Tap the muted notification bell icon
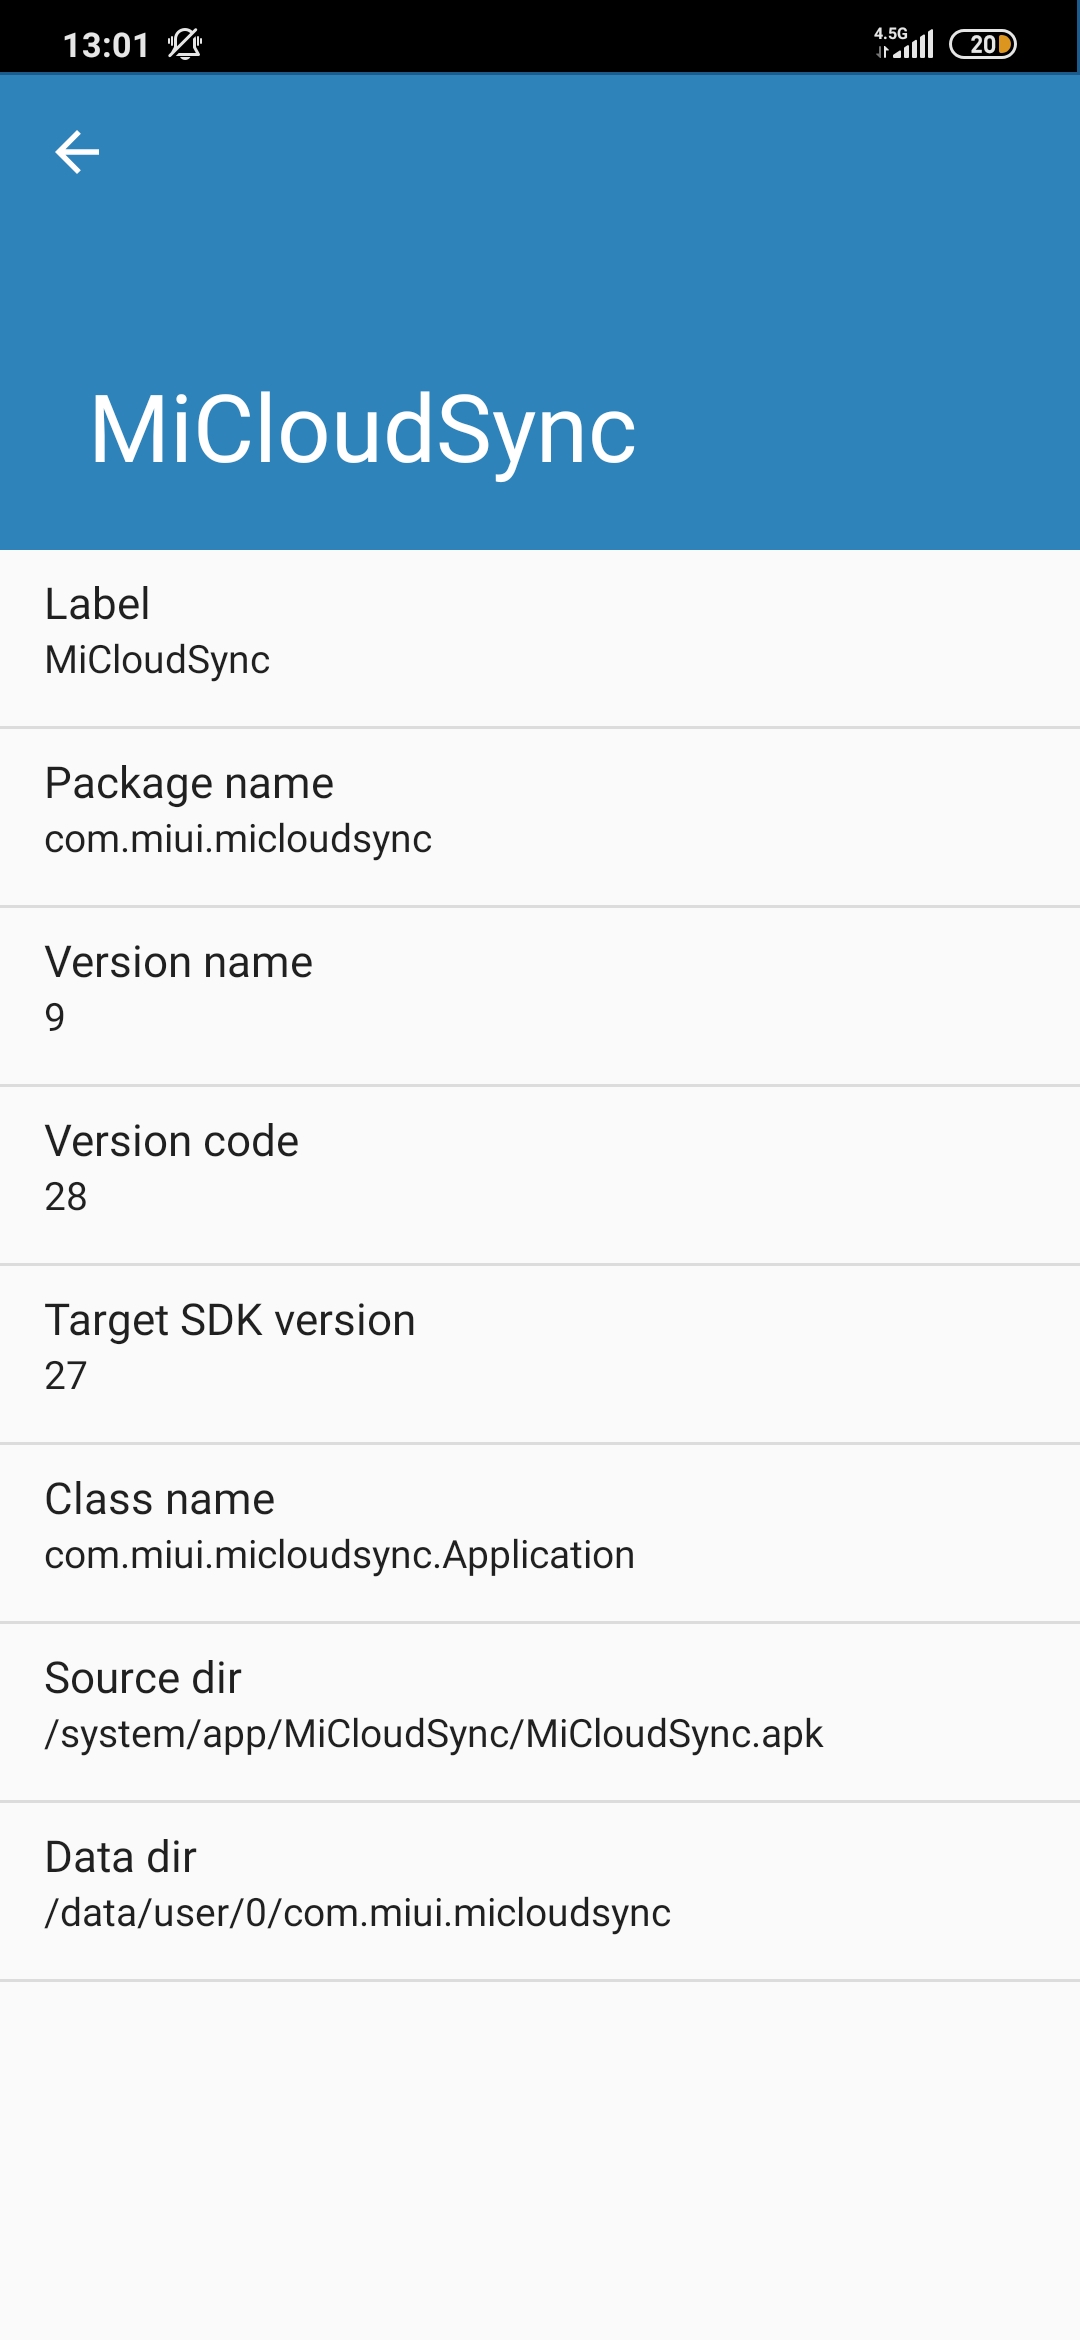Screen dimensions: 1080x2340 (x=185, y=44)
